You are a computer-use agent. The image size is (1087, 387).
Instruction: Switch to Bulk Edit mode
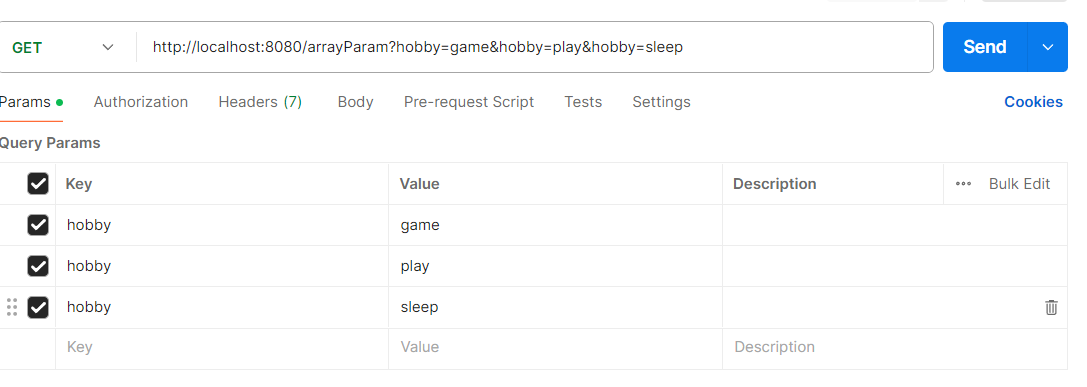click(x=1019, y=184)
